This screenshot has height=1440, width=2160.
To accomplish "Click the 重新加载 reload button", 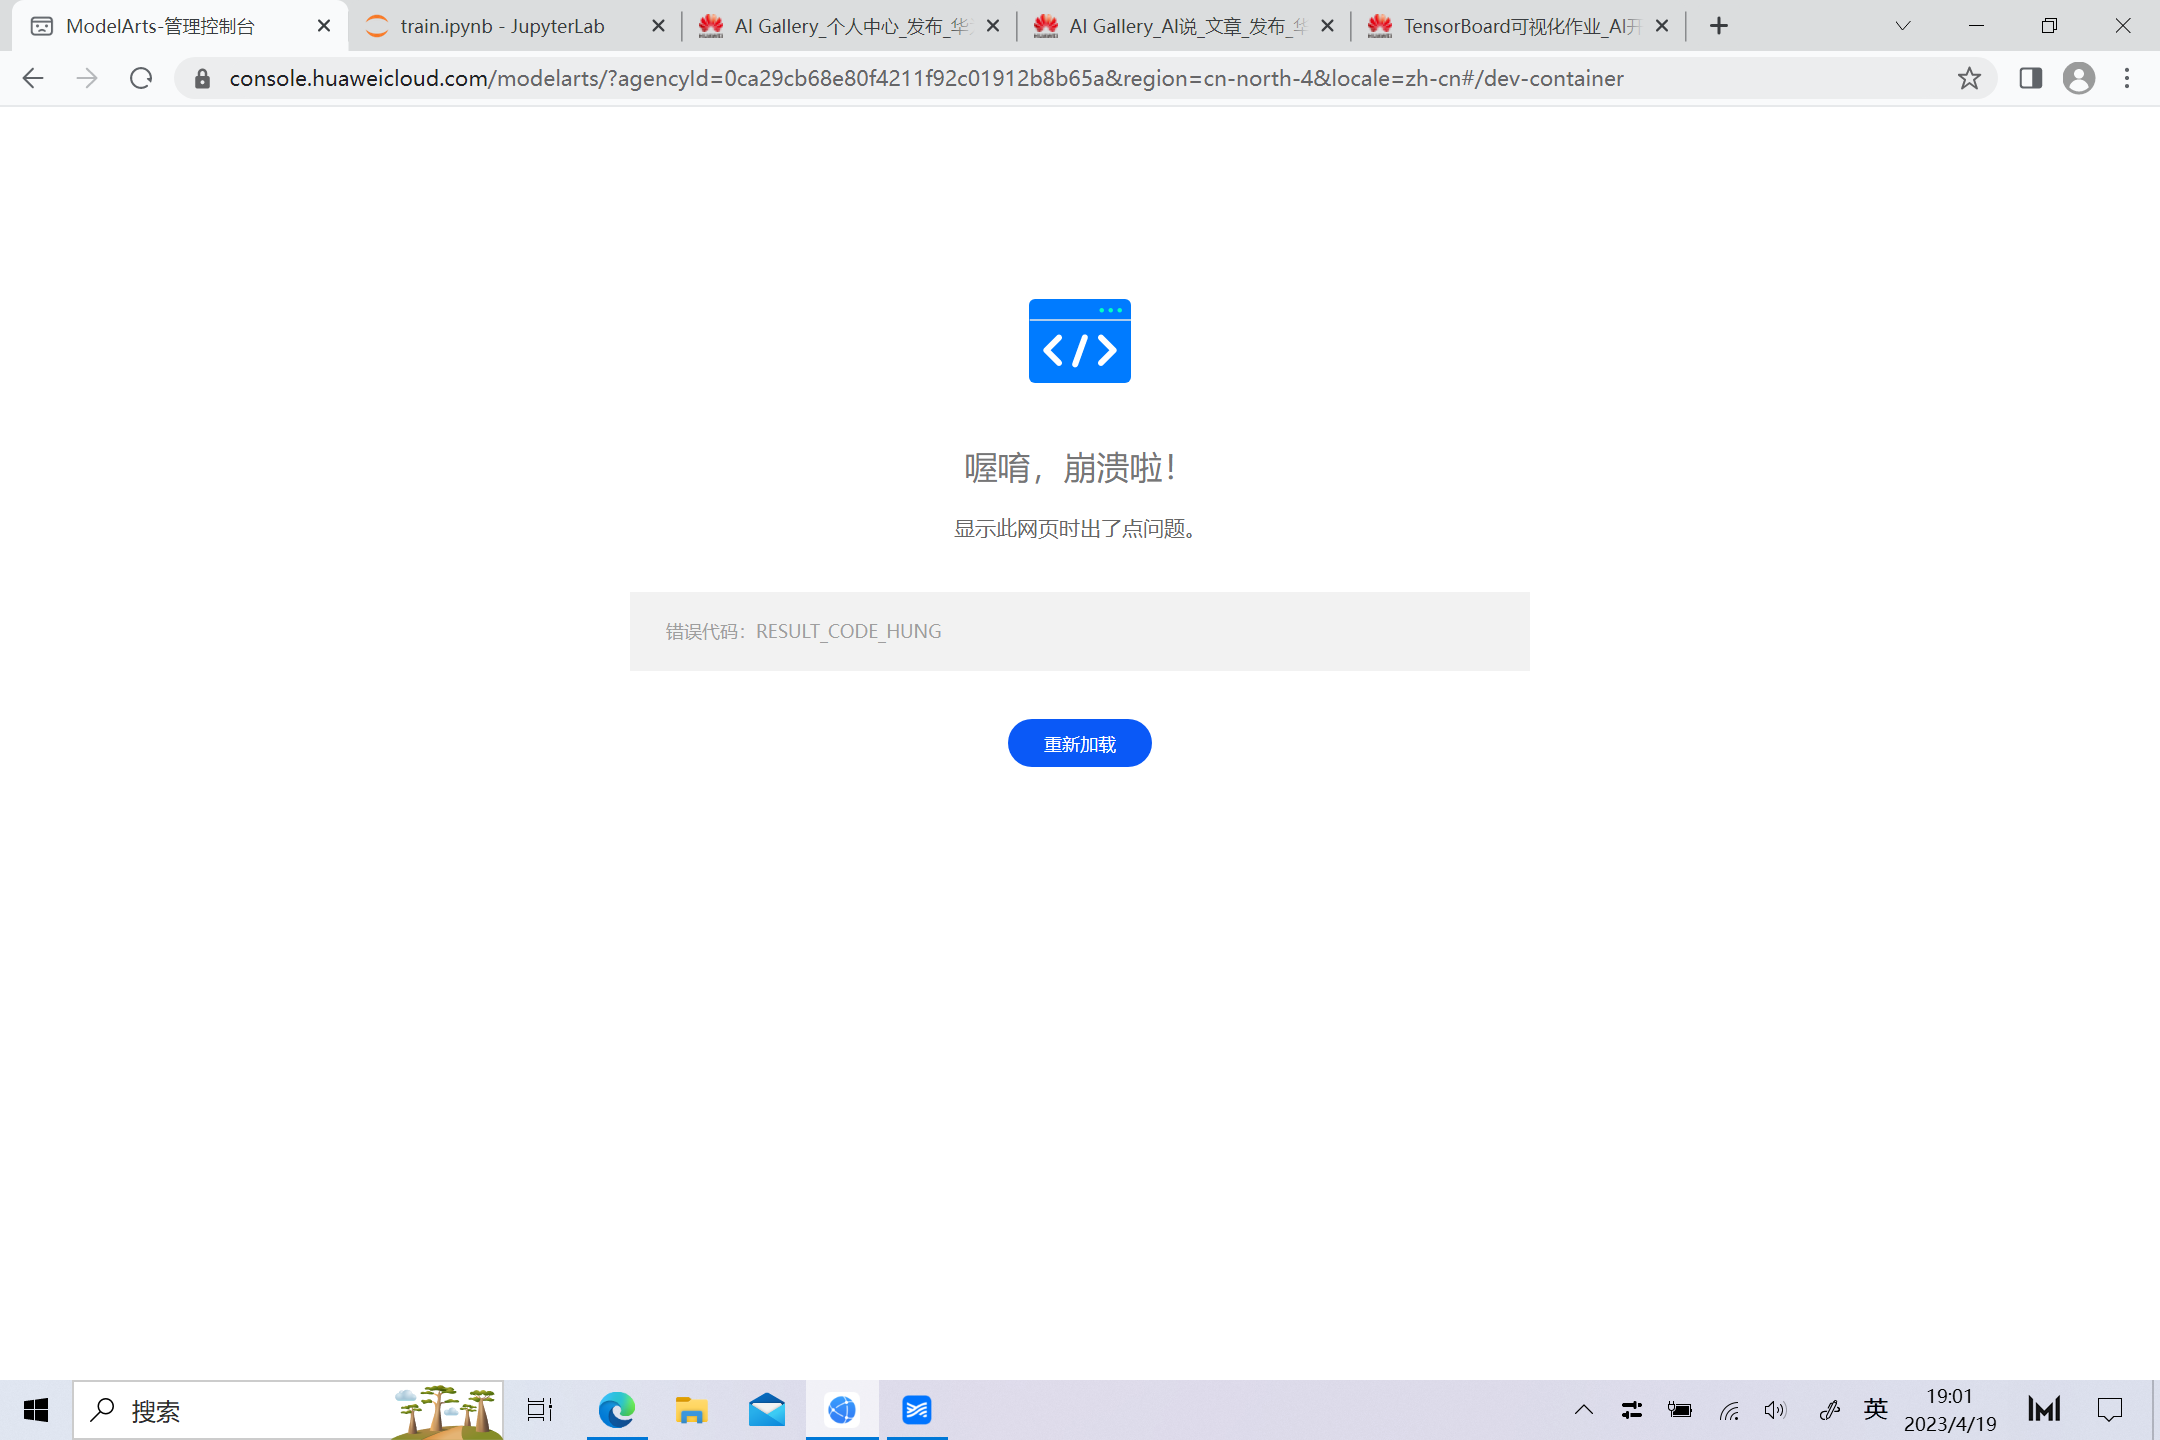I will tap(1079, 743).
